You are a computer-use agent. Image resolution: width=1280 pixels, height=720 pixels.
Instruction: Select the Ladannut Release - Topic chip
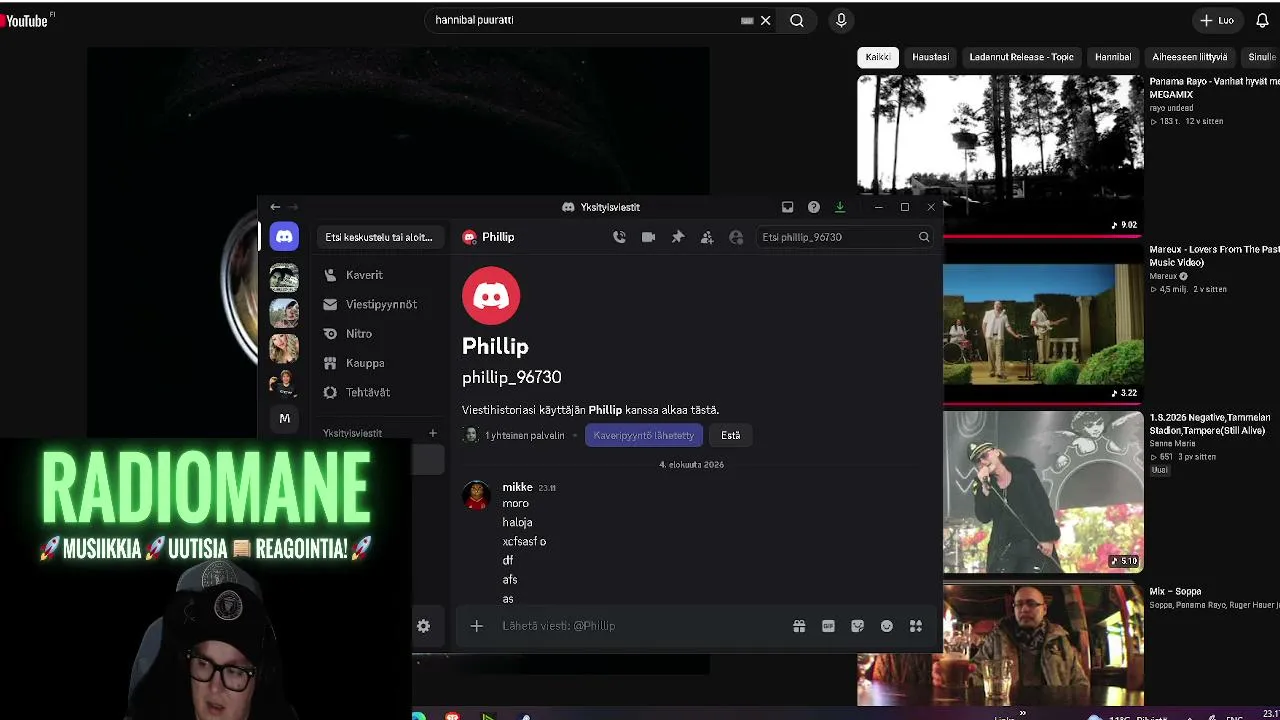1021,57
